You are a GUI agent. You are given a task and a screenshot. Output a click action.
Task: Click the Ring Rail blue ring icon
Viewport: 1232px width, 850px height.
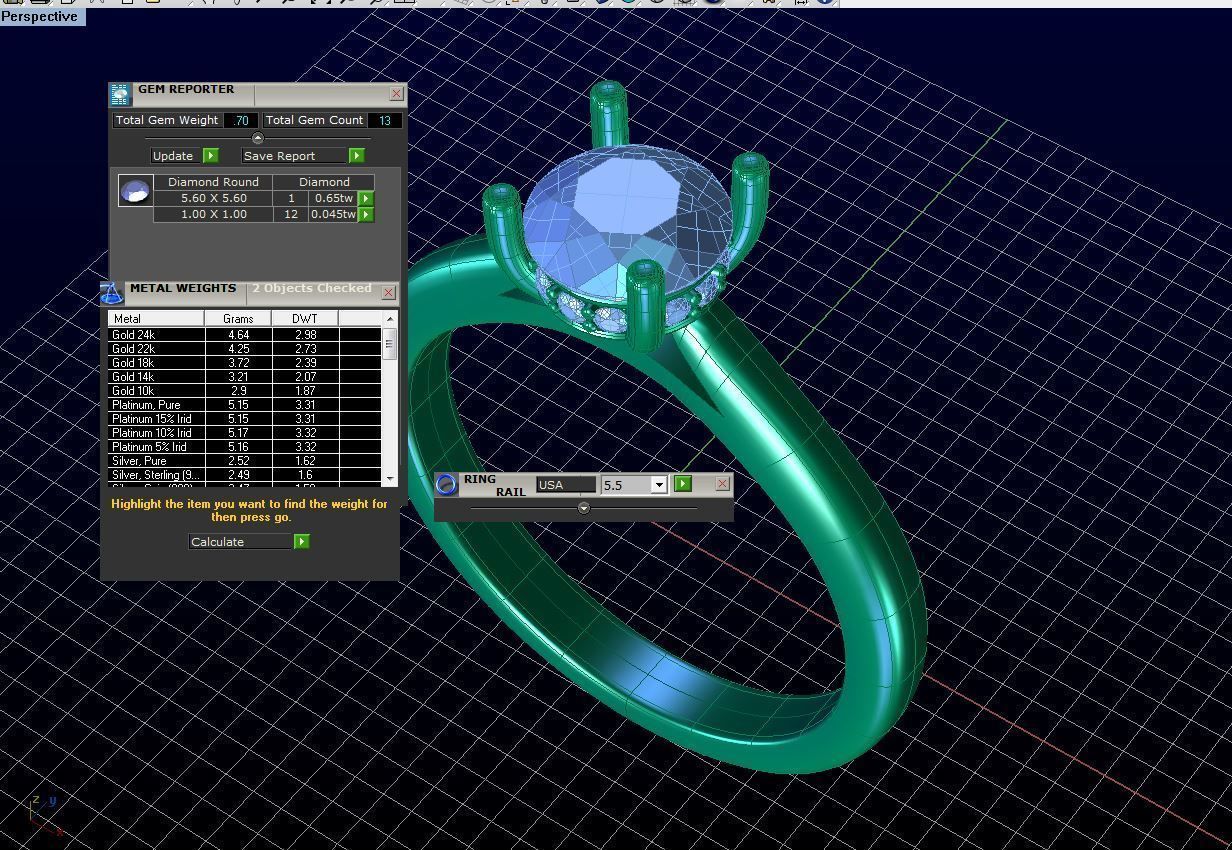(447, 484)
